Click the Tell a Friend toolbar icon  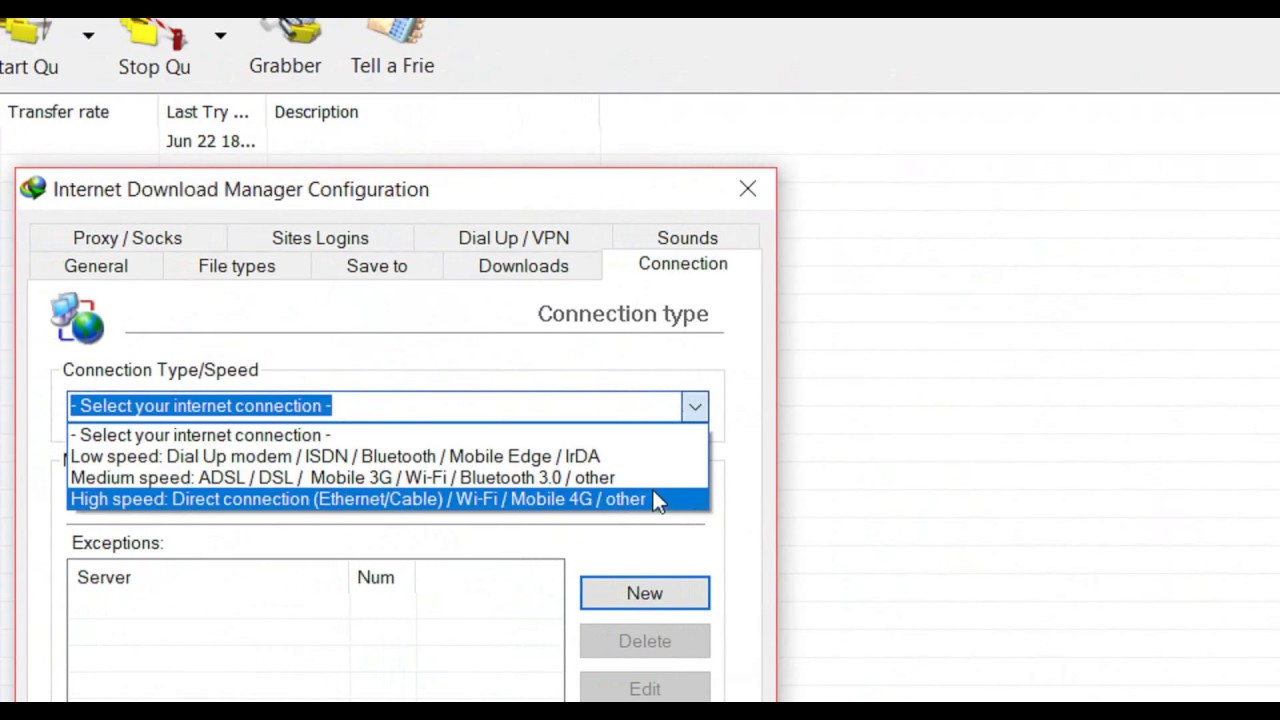click(x=396, y=34)
